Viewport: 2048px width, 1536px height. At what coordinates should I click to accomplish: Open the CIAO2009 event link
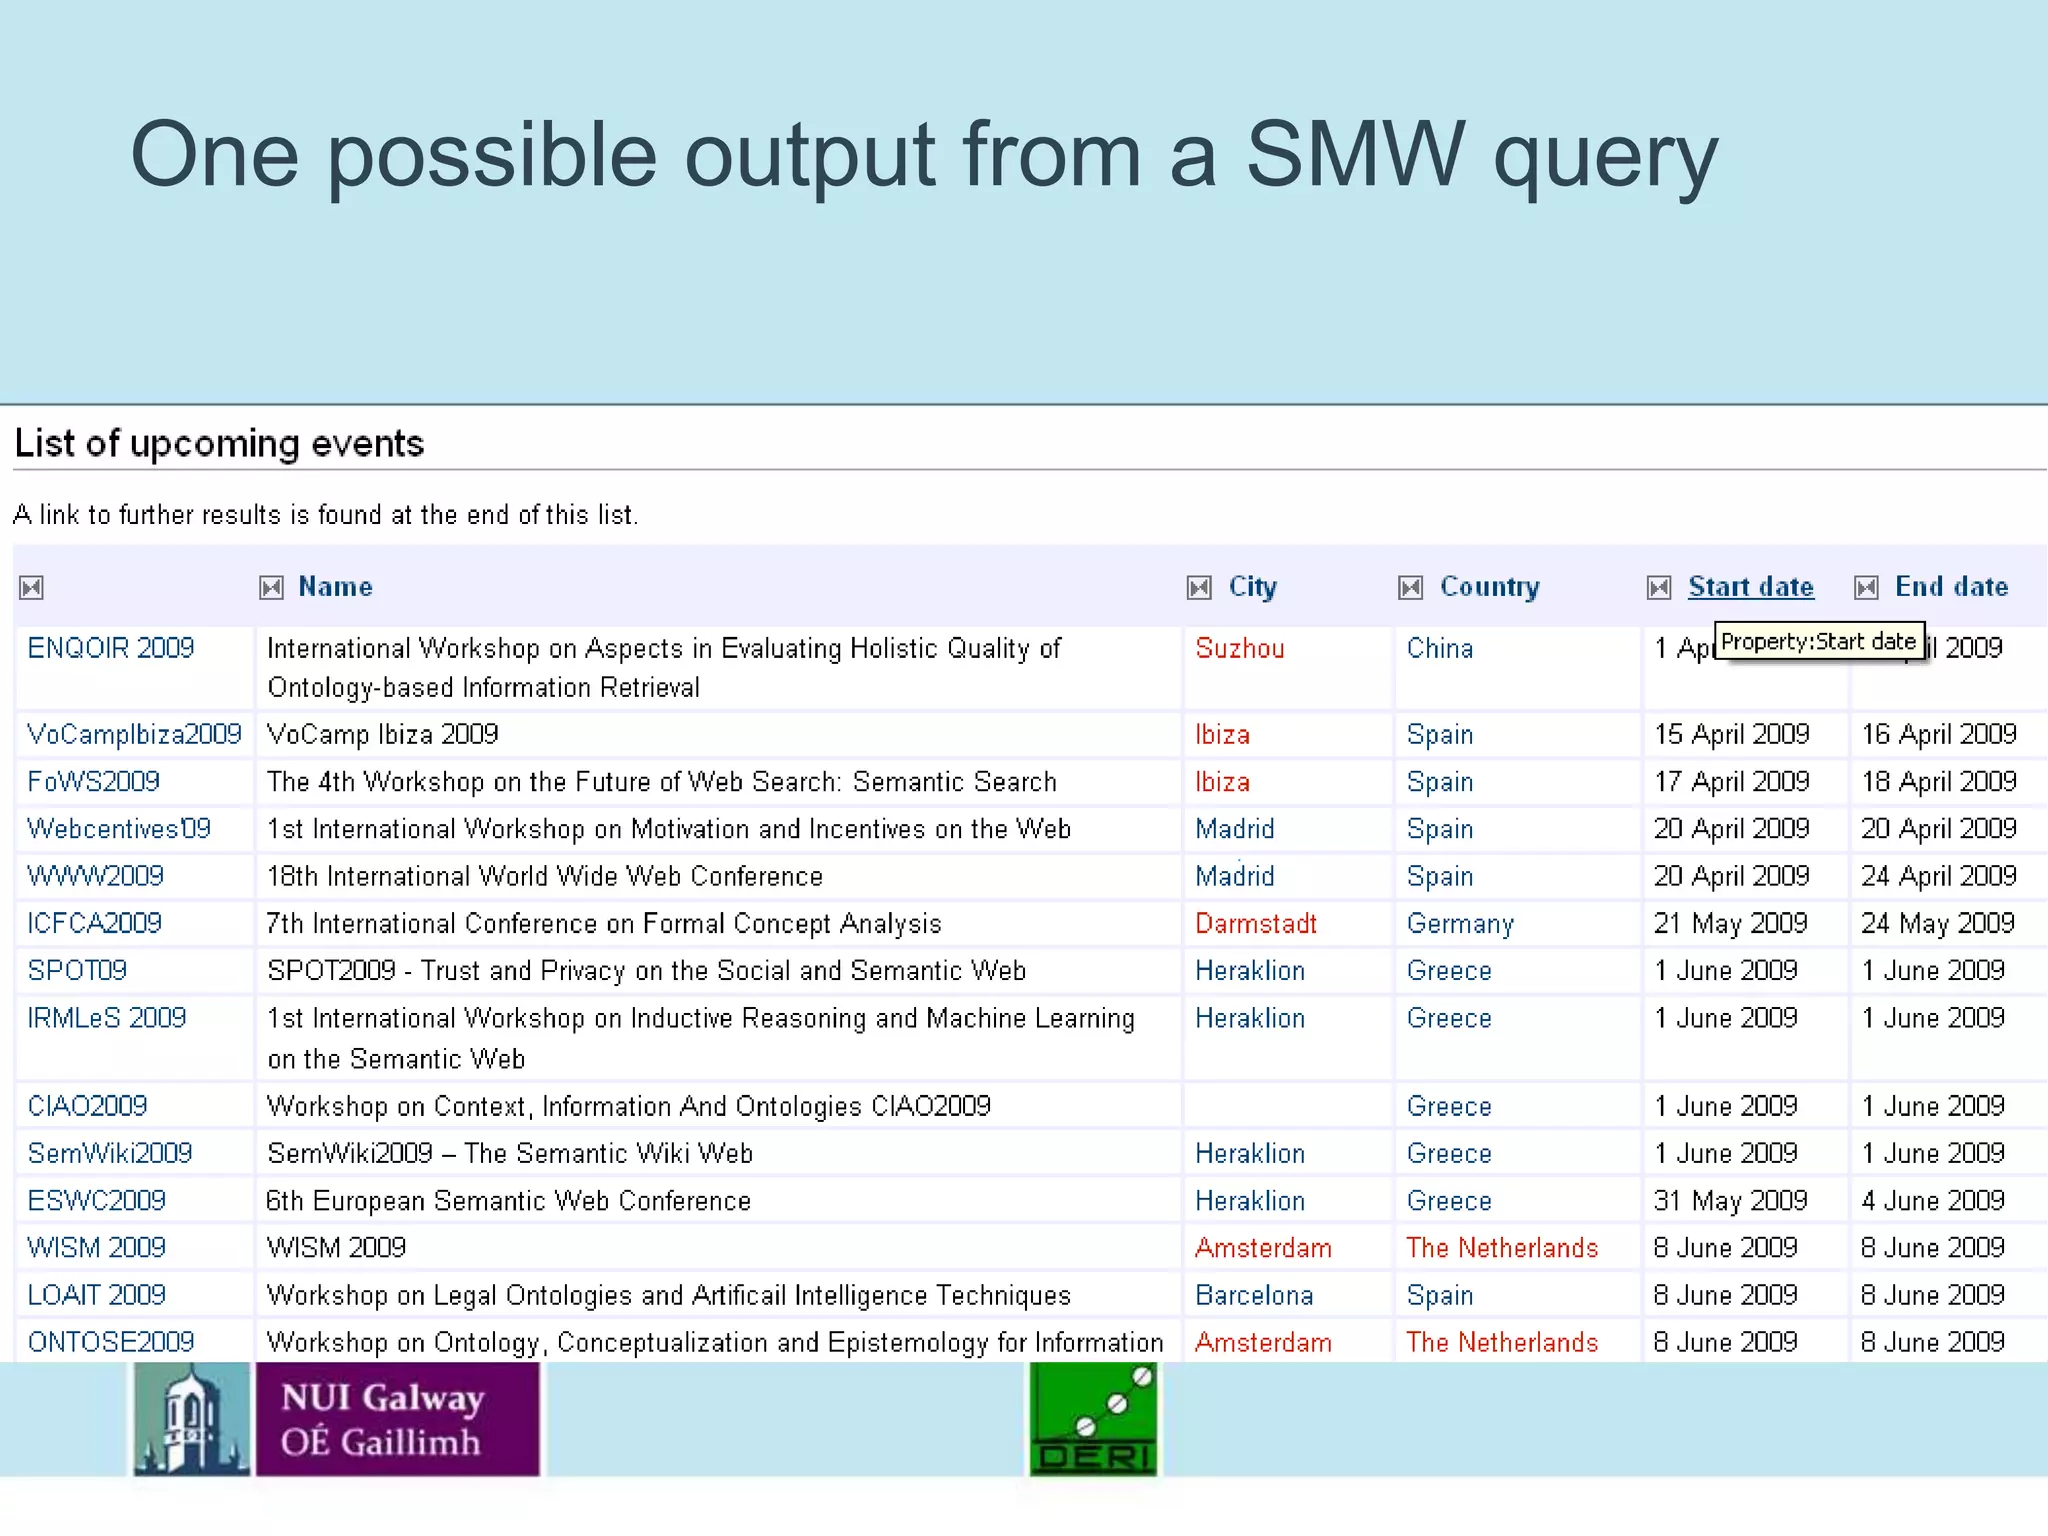[x=87, y=1106]
